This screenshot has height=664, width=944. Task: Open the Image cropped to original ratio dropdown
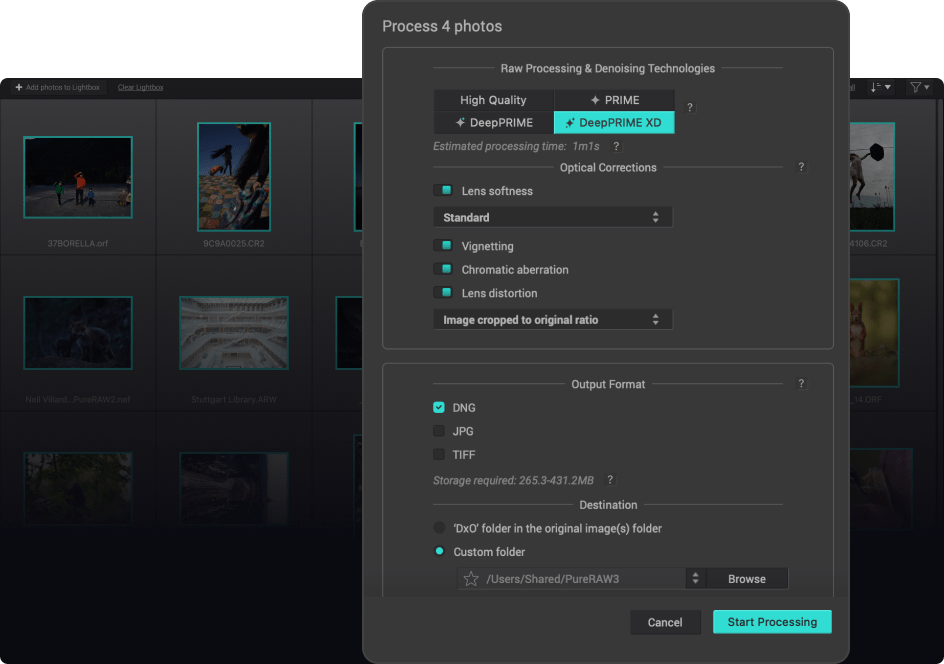553,320
